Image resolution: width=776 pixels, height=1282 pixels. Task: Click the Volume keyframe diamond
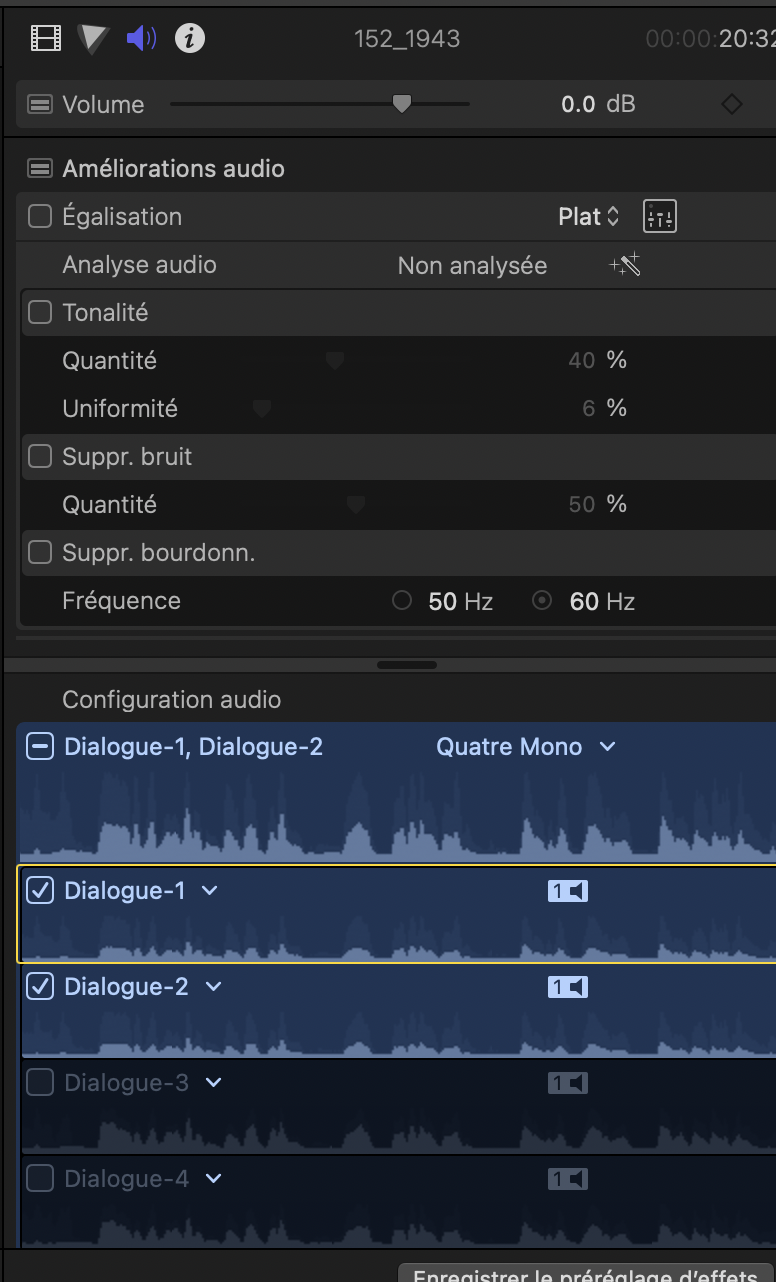732,104
